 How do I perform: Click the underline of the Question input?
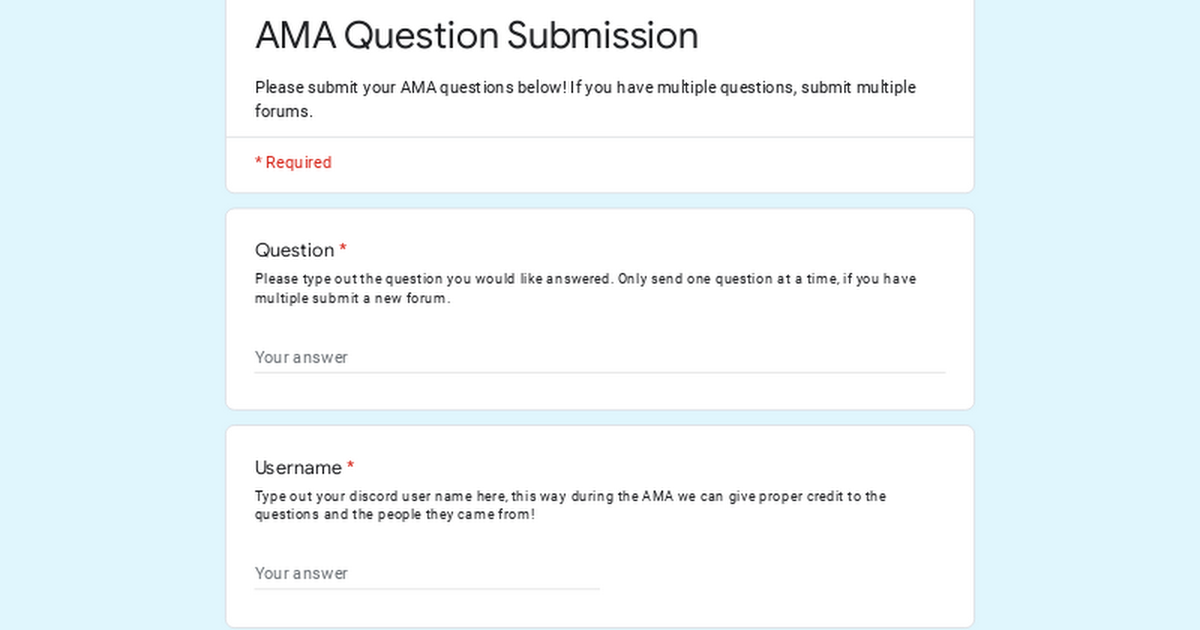click(599, 373)
